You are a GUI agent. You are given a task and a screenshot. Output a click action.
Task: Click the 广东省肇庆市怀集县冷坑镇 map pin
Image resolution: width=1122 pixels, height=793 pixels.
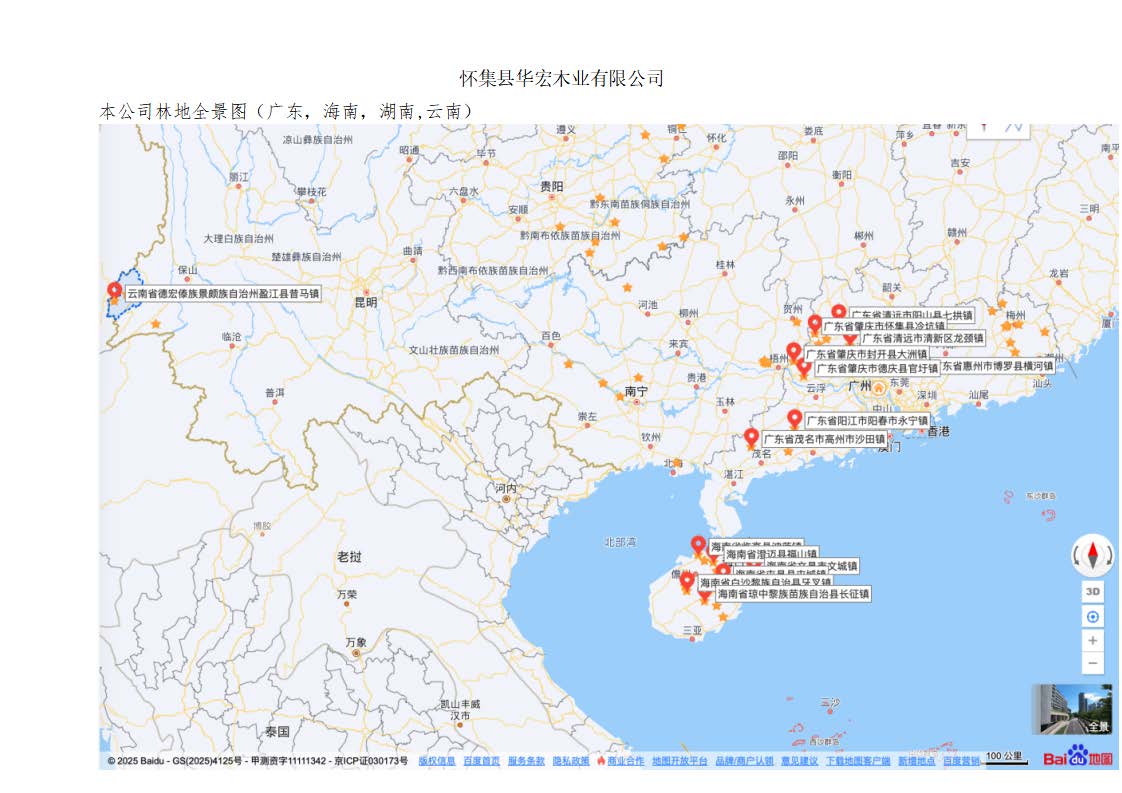(815, 324)
